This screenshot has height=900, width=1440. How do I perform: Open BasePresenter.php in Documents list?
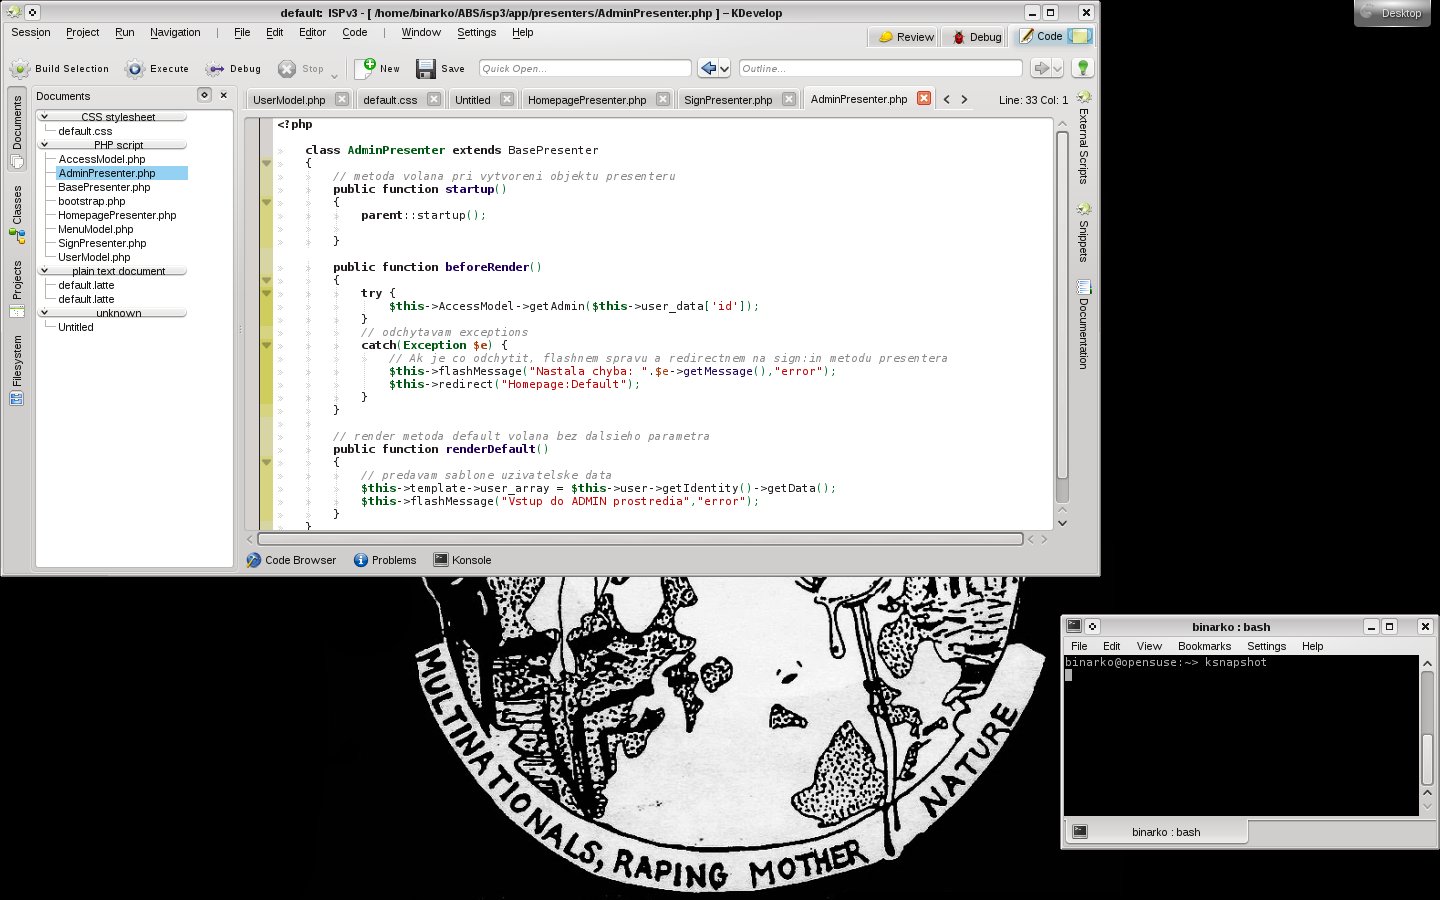[104, 187]
